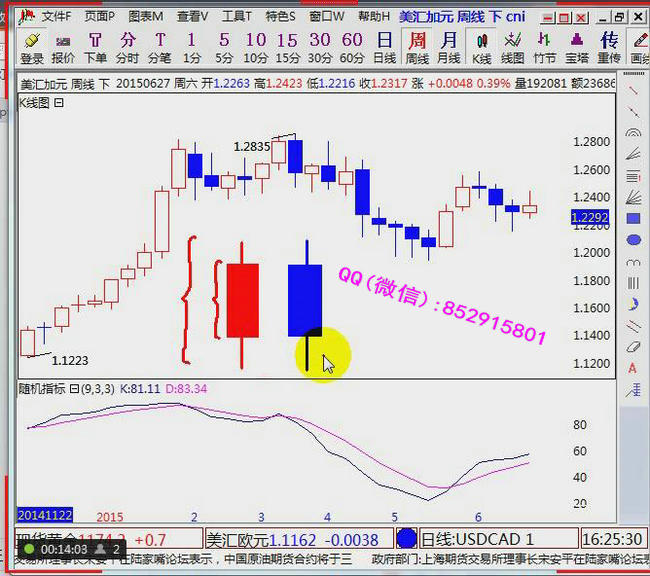Open the 图表M menu
The height and width of the screenshot is (576, 650).
coord(145,17)
